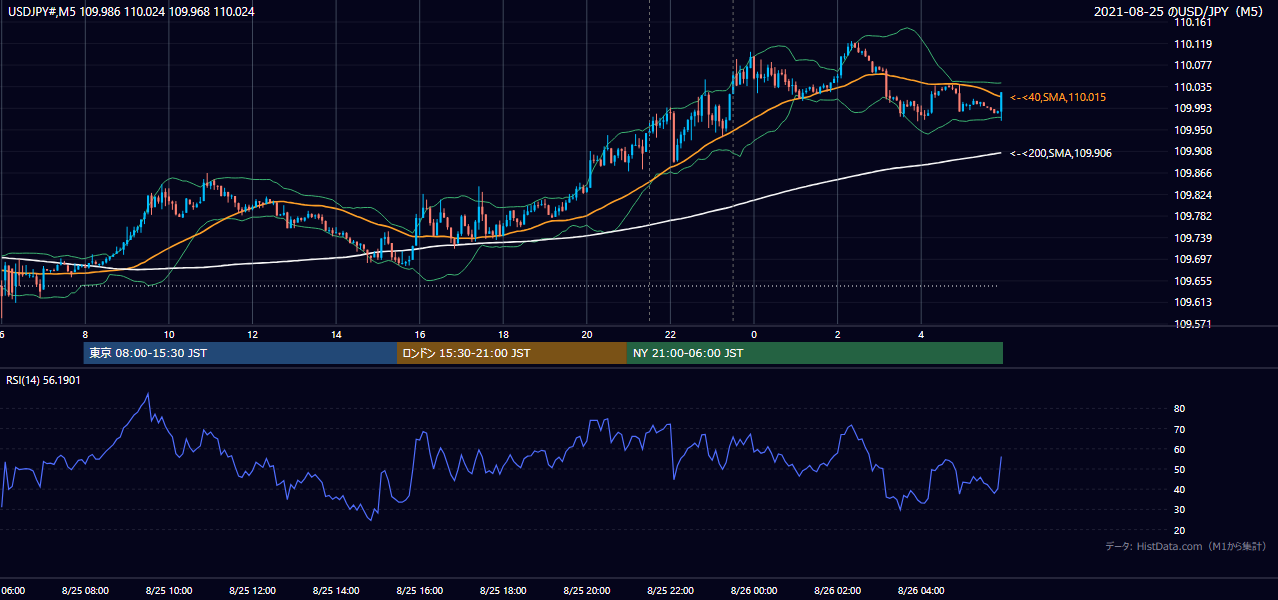Click hour tick 20 under price chart
Screen dimensions: 1278x600
[587, 335]
